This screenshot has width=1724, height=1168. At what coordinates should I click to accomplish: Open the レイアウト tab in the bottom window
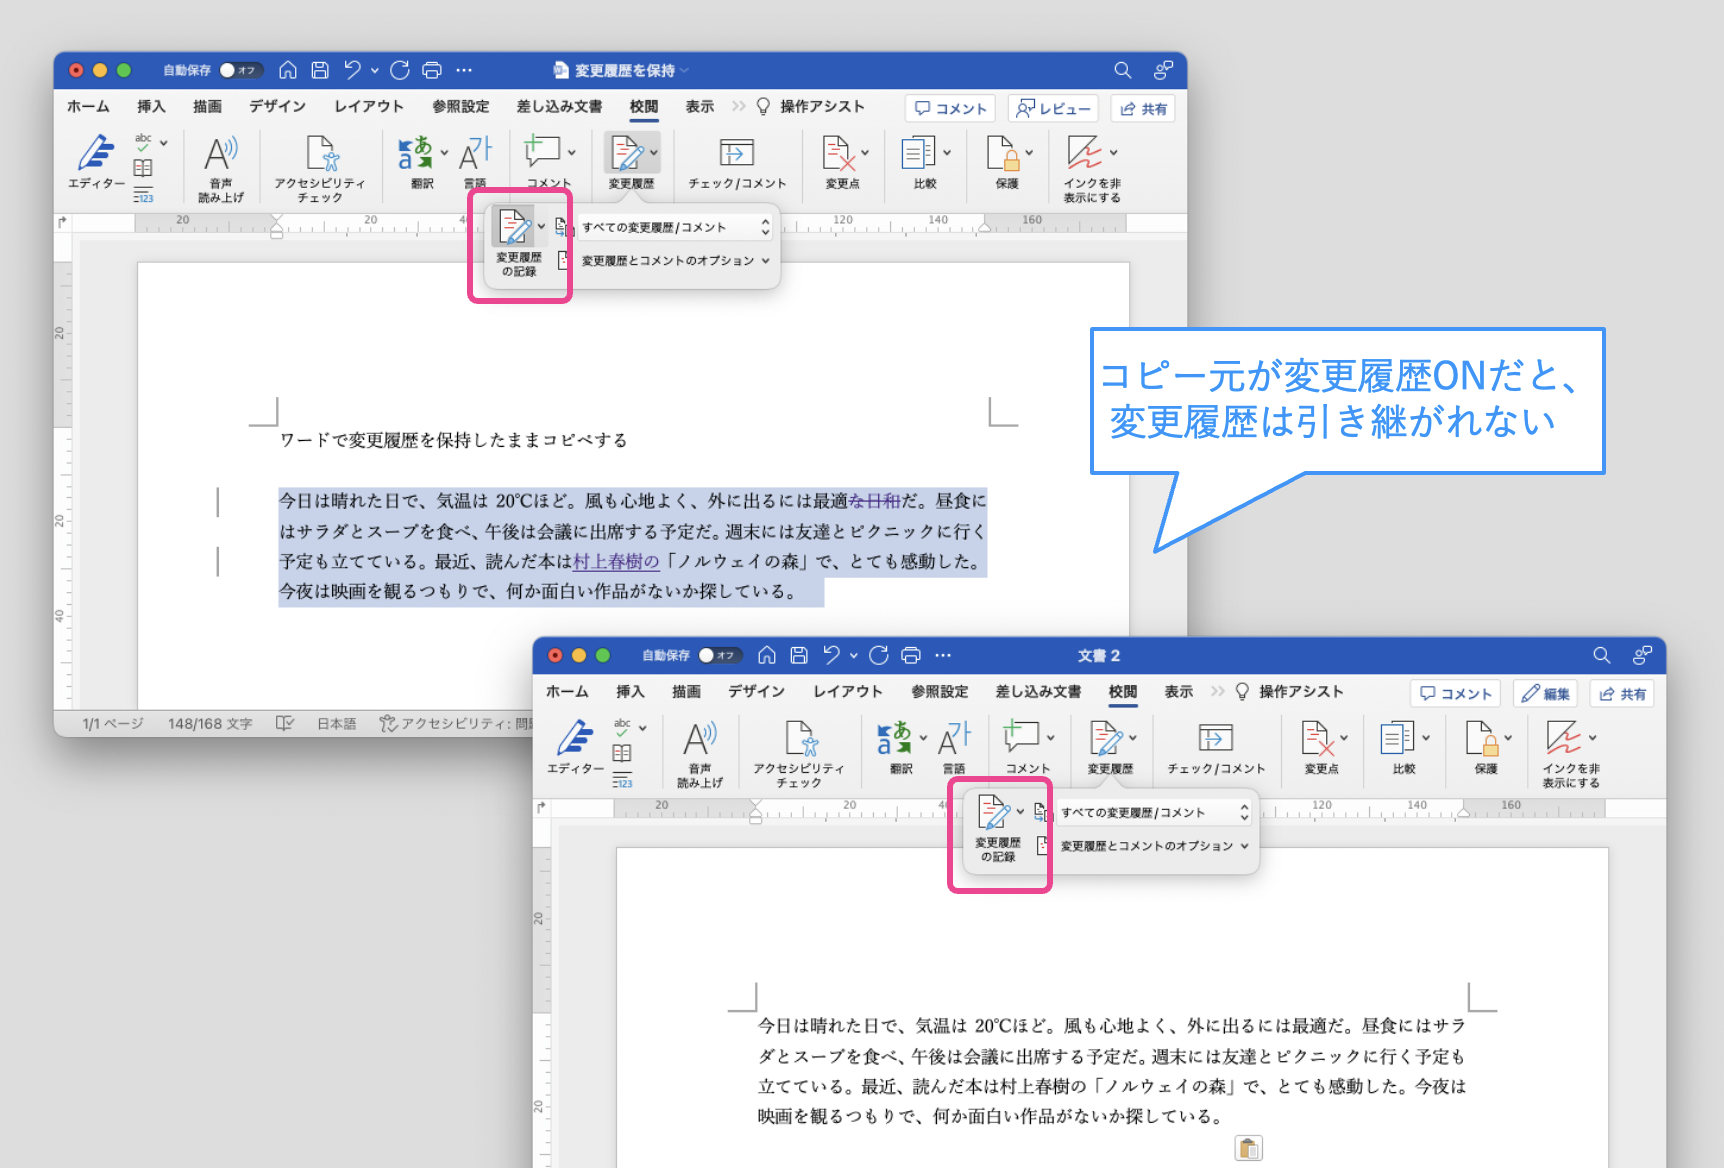coord(847,691)
